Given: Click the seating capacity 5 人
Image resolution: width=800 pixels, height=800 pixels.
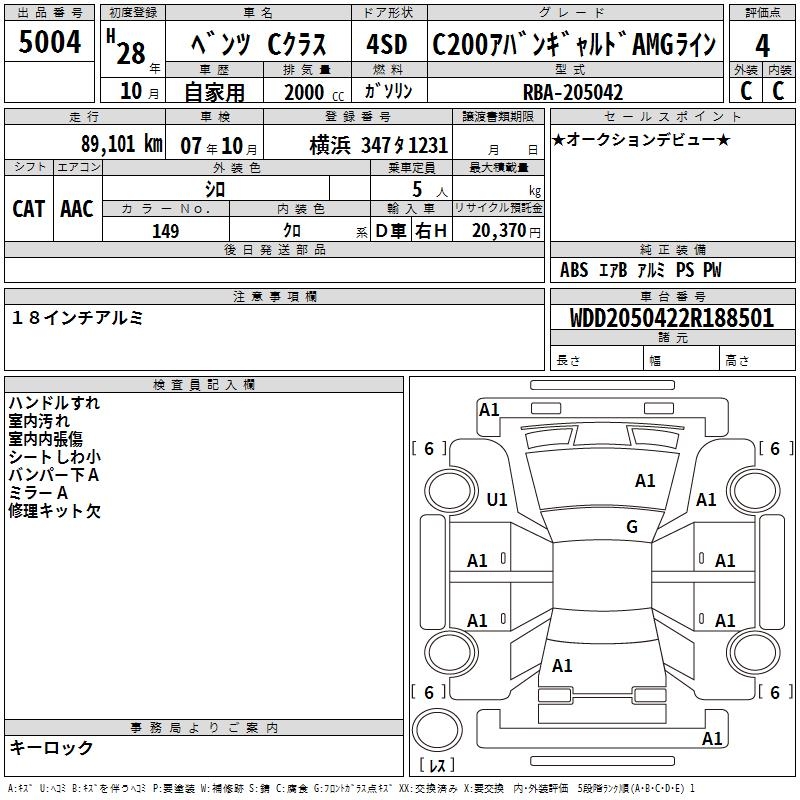Looking at the screenshot, I should (430, 189).
